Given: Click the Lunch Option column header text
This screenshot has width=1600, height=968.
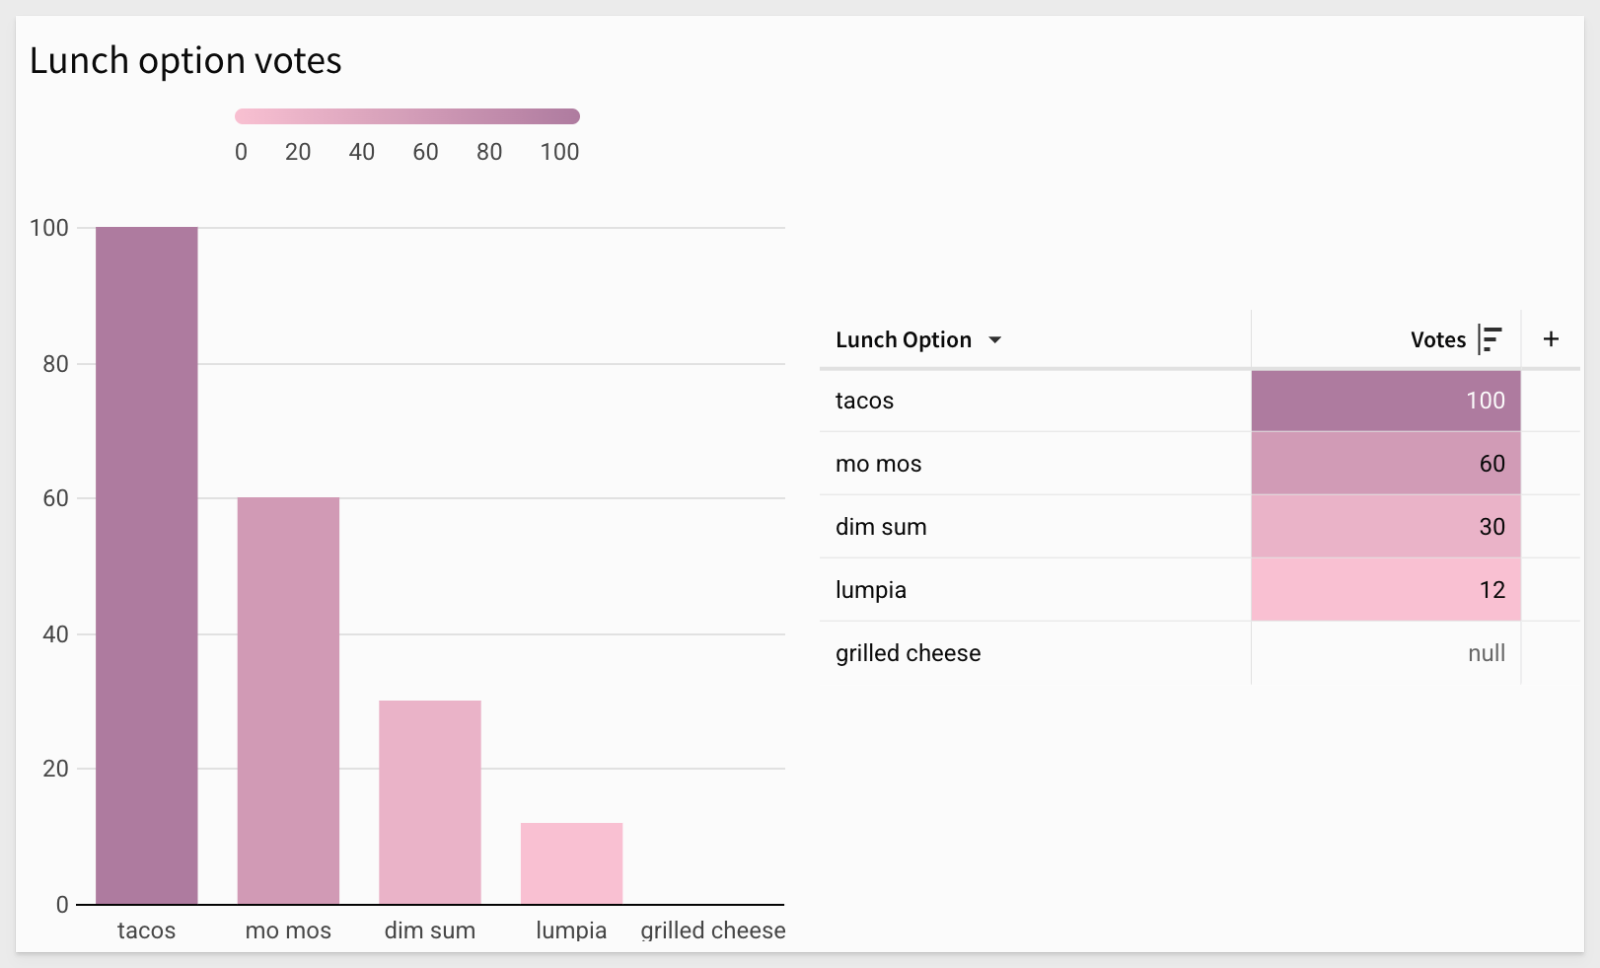Looking at the screenshot, I should tap(903, 340).
